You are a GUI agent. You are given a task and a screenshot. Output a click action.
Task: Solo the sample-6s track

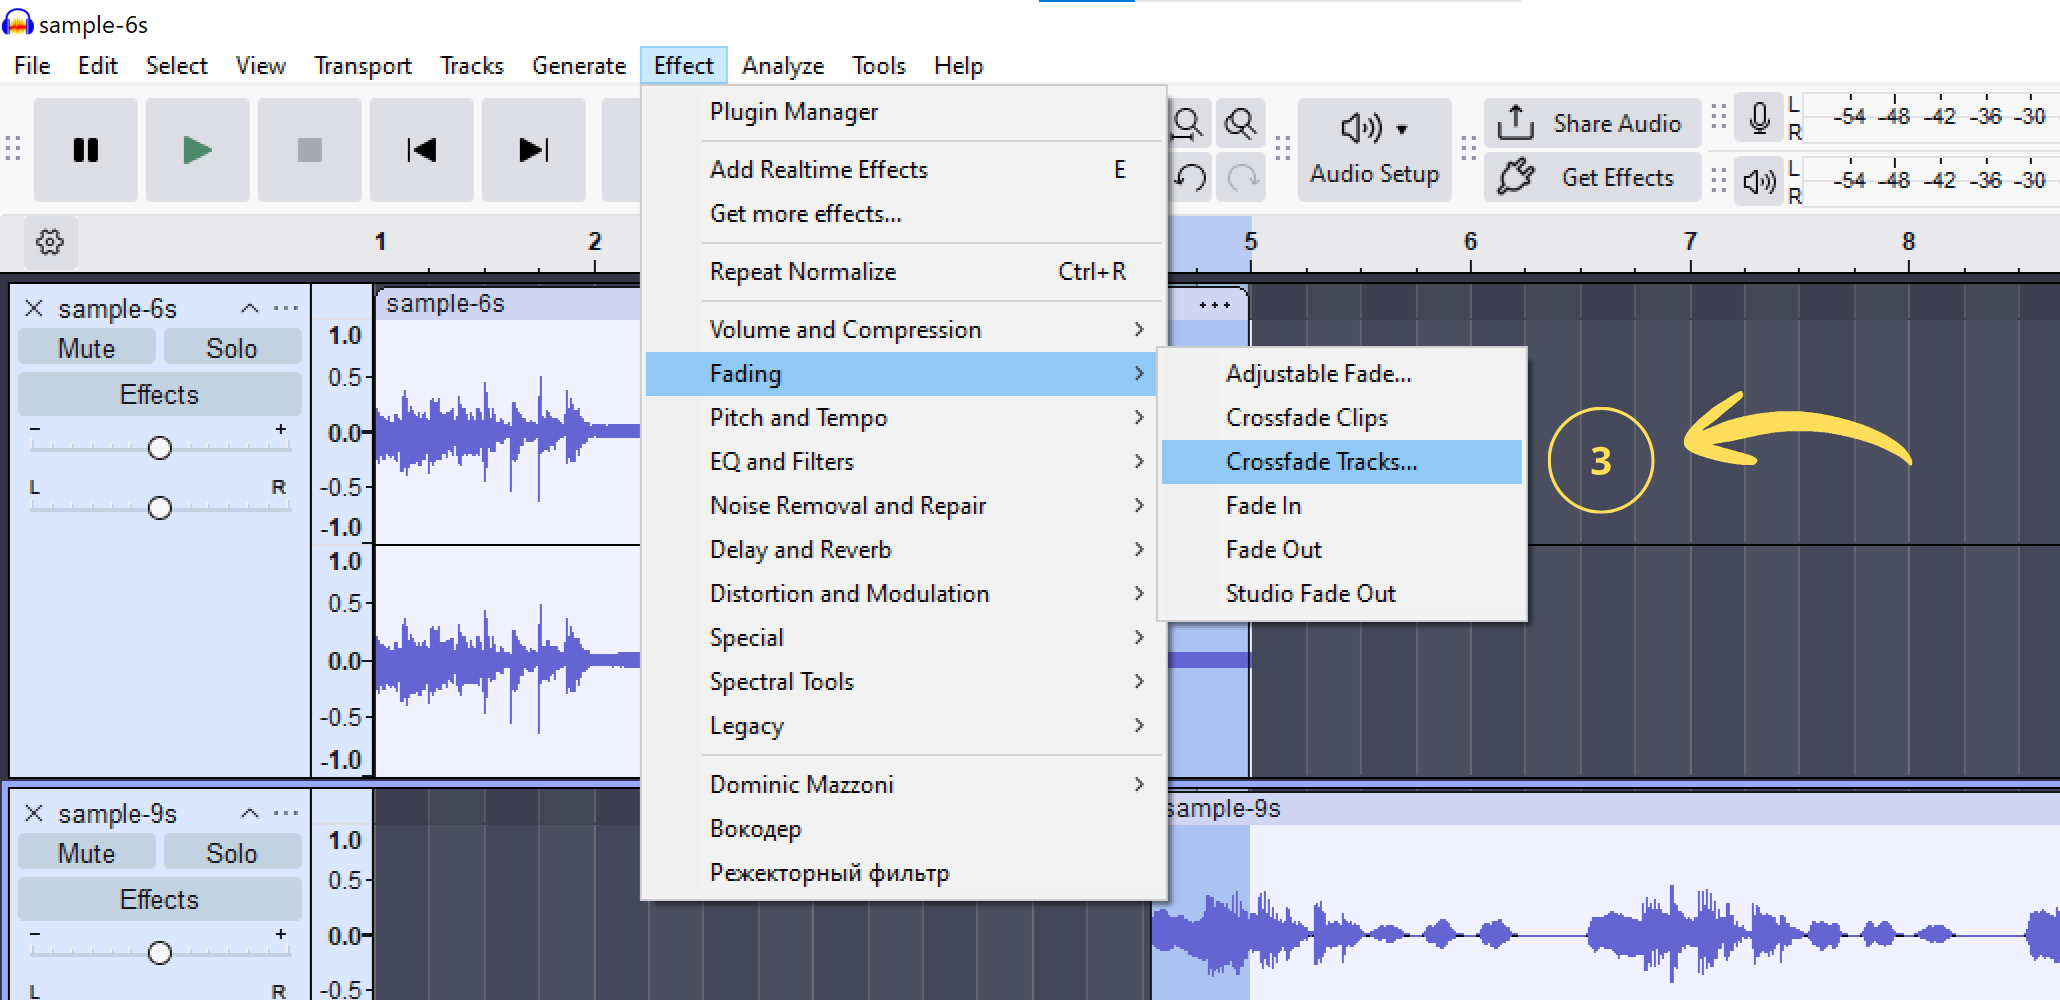click(x=232, y=347)
